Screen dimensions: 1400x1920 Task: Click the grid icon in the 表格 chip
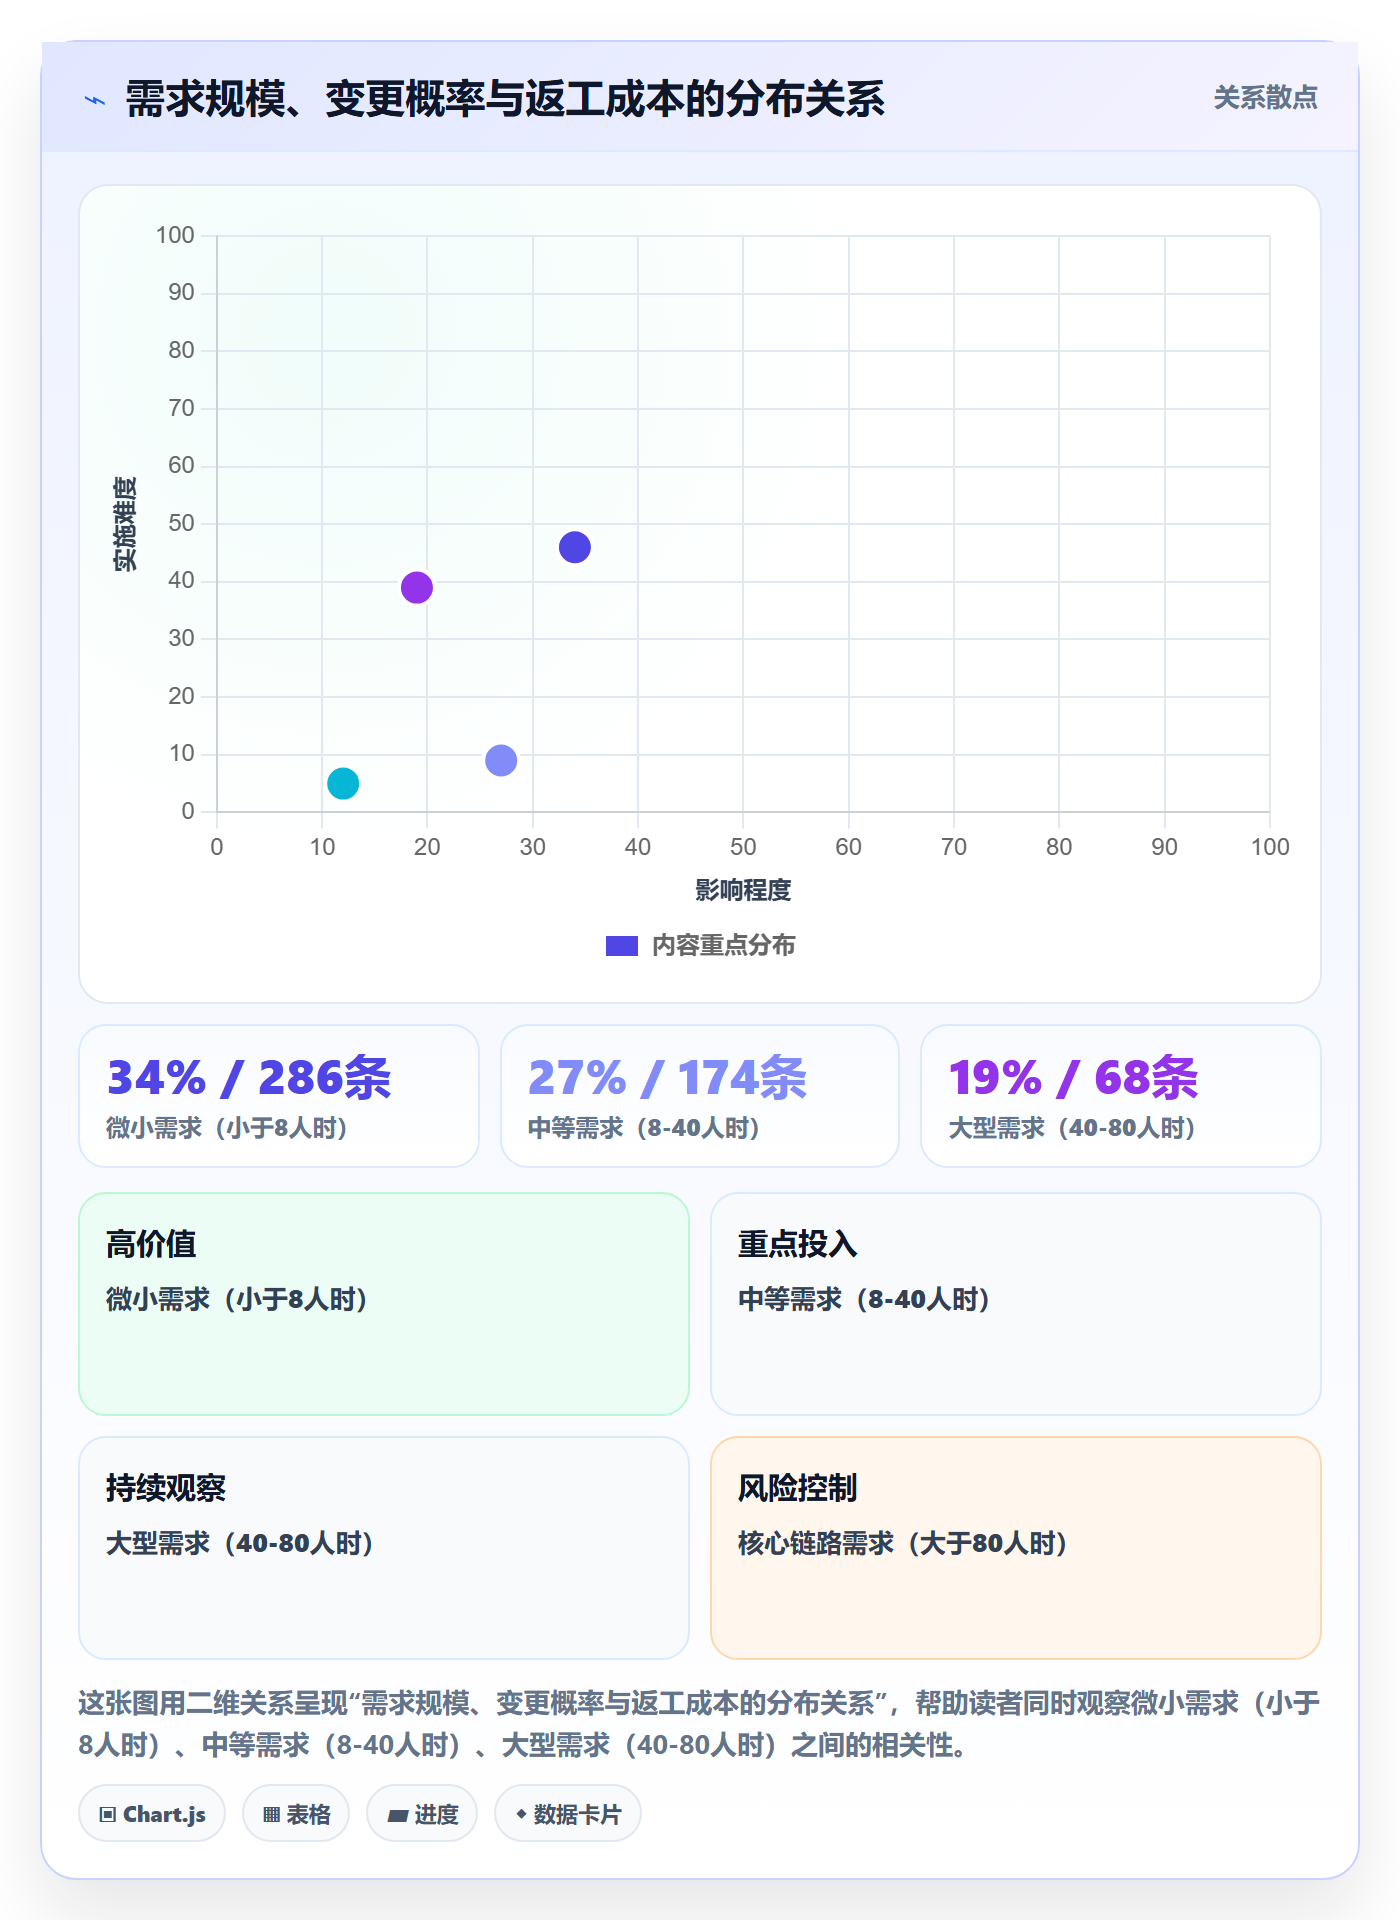tap(271, 1815)
